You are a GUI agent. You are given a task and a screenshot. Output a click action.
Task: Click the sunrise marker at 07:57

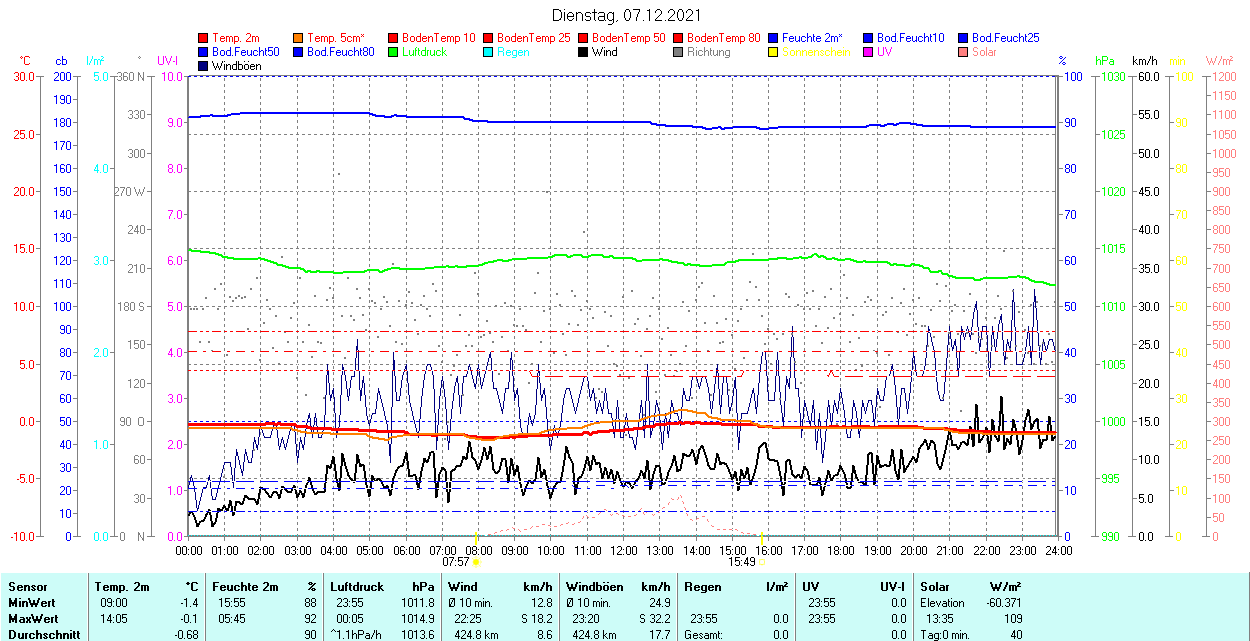point(476,562)
